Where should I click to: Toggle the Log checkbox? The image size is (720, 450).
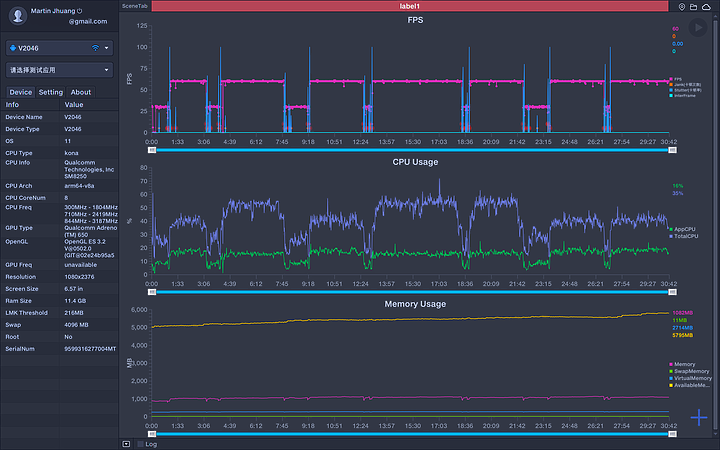(141, 444)
